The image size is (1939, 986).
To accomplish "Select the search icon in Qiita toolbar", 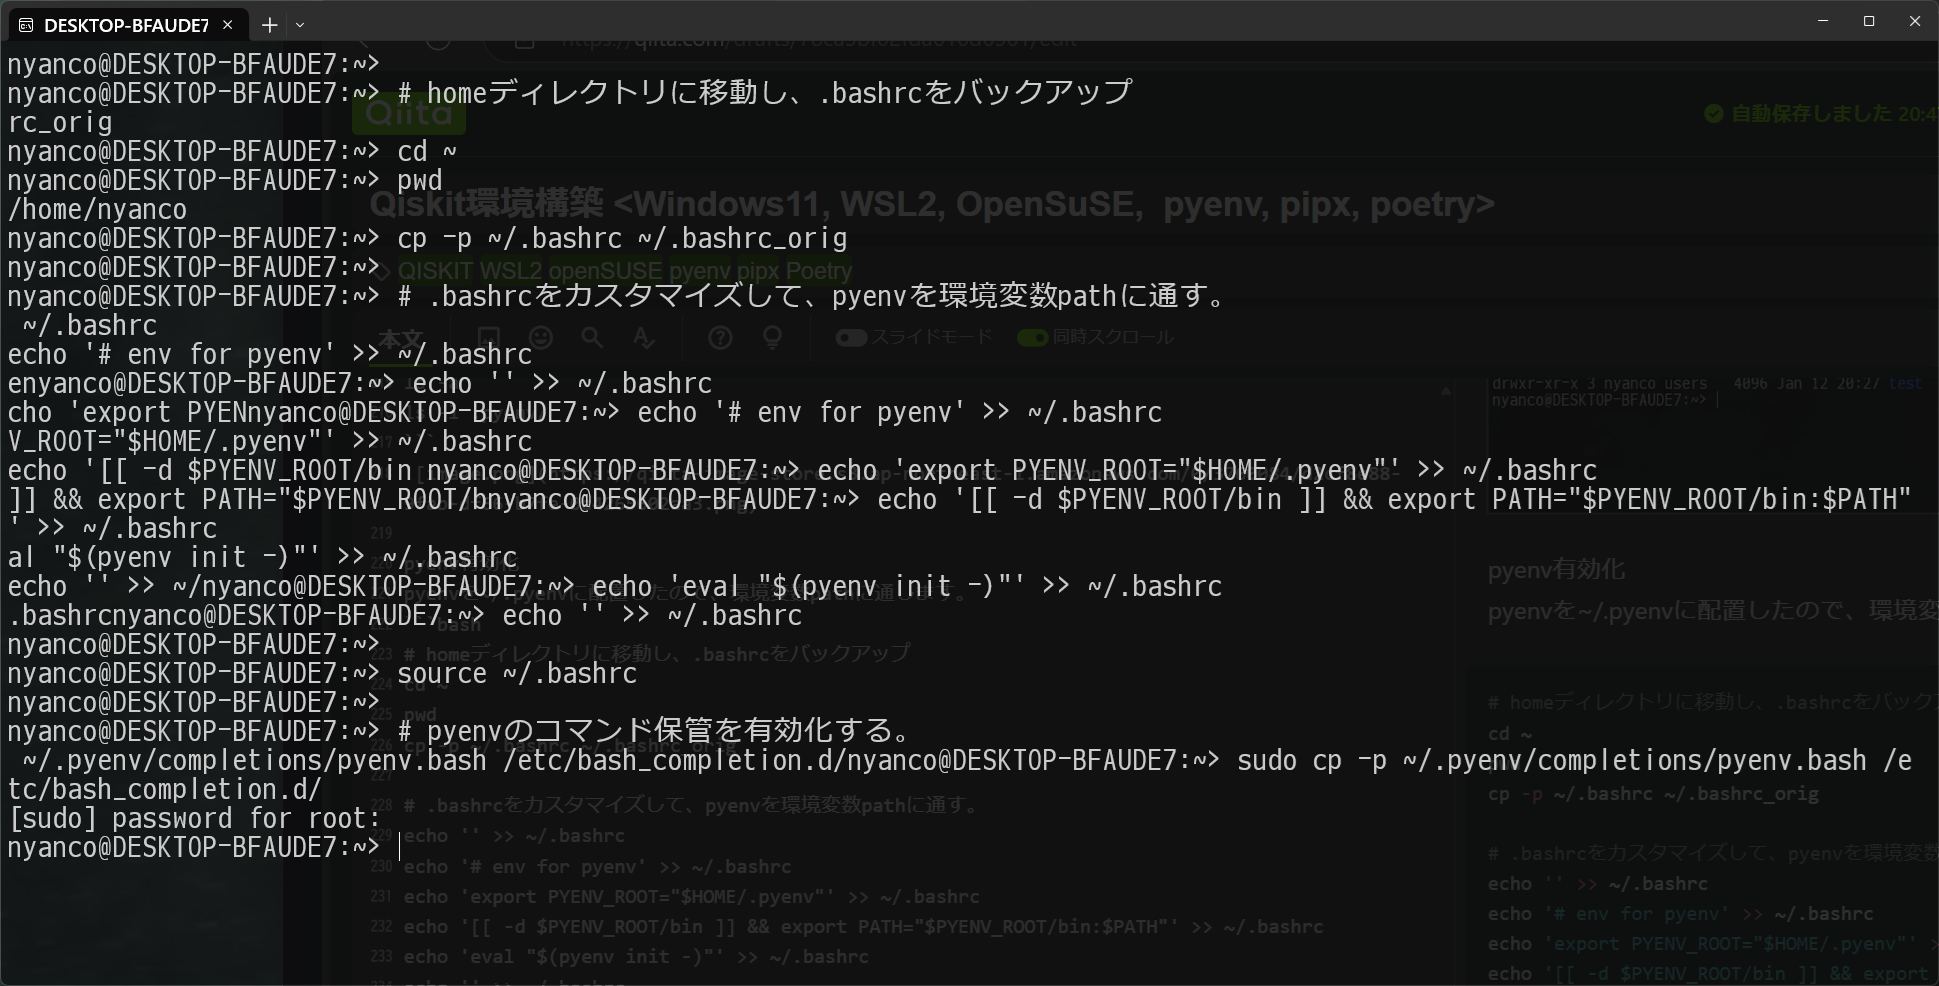I will tap(591, 337).
